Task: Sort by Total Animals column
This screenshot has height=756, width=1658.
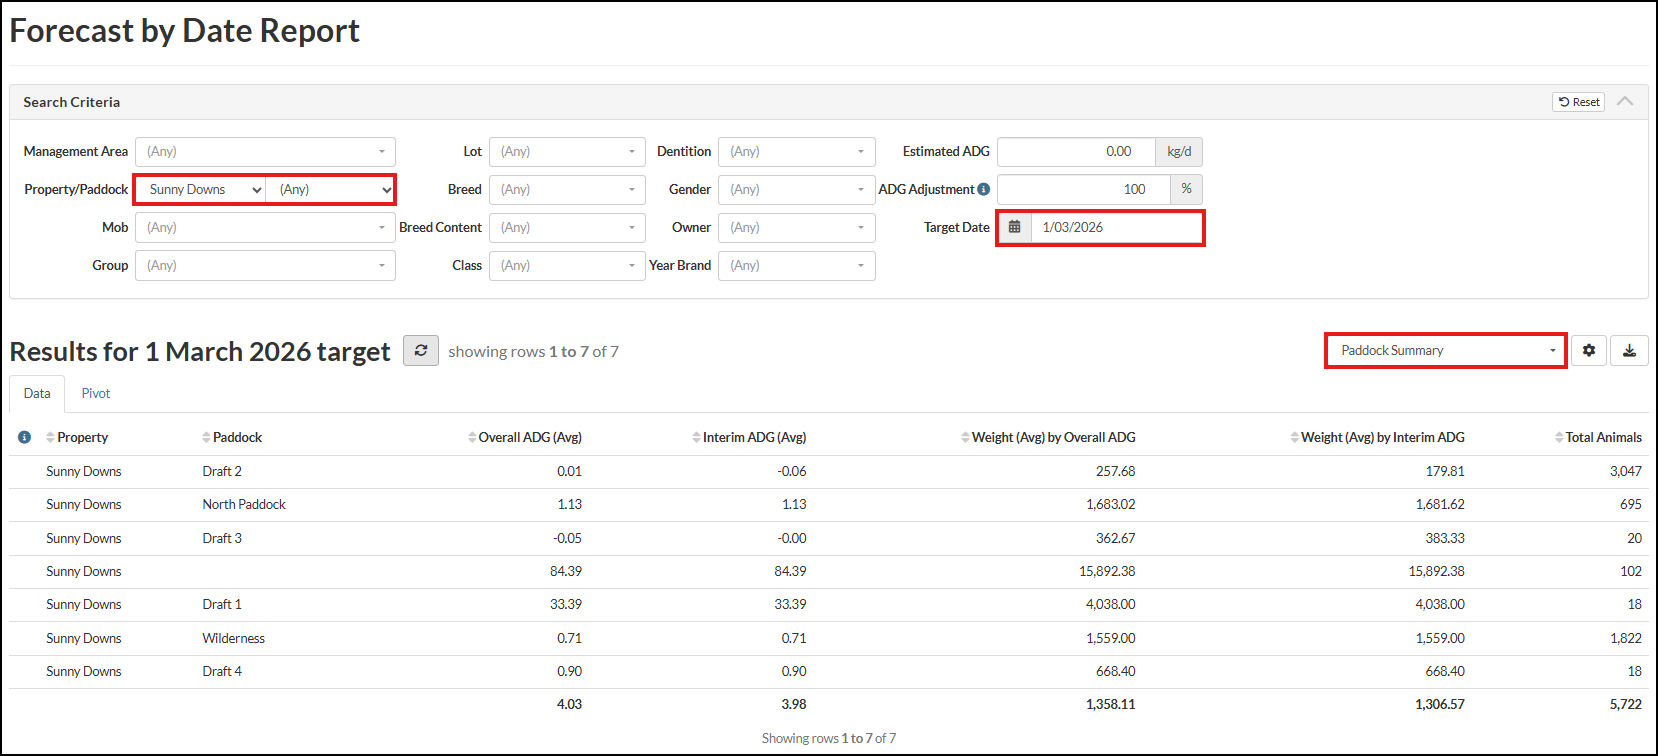Action: (1598, 438)
